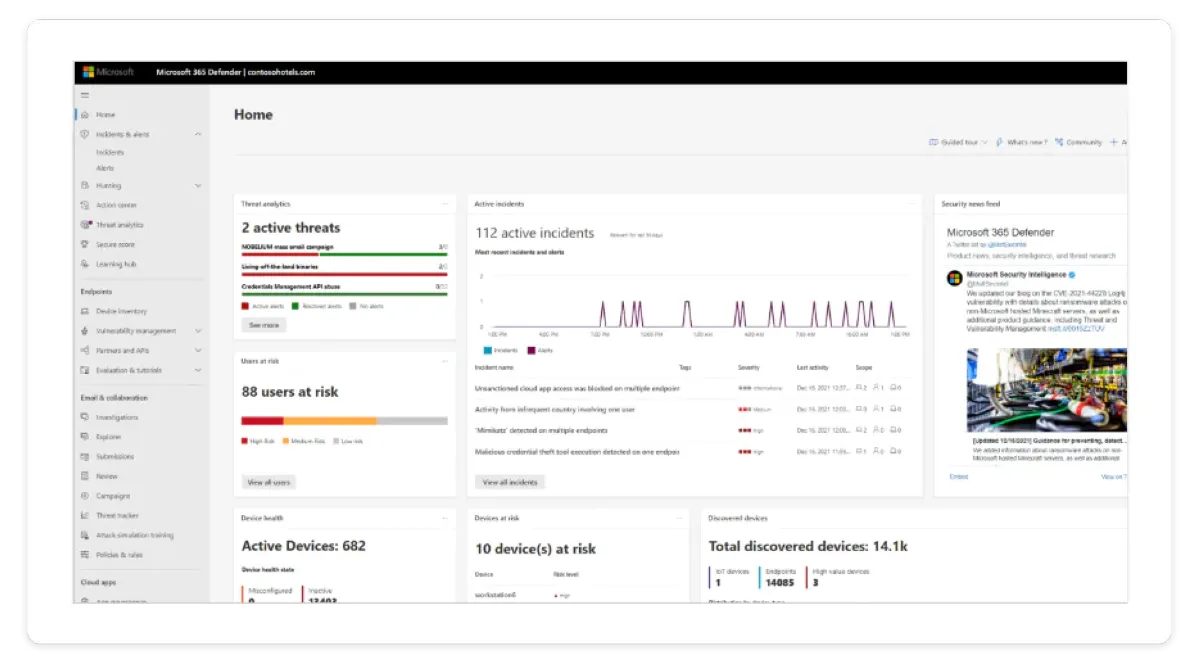Click the View all users button
1200x665 pixels.
pos(268,482)
